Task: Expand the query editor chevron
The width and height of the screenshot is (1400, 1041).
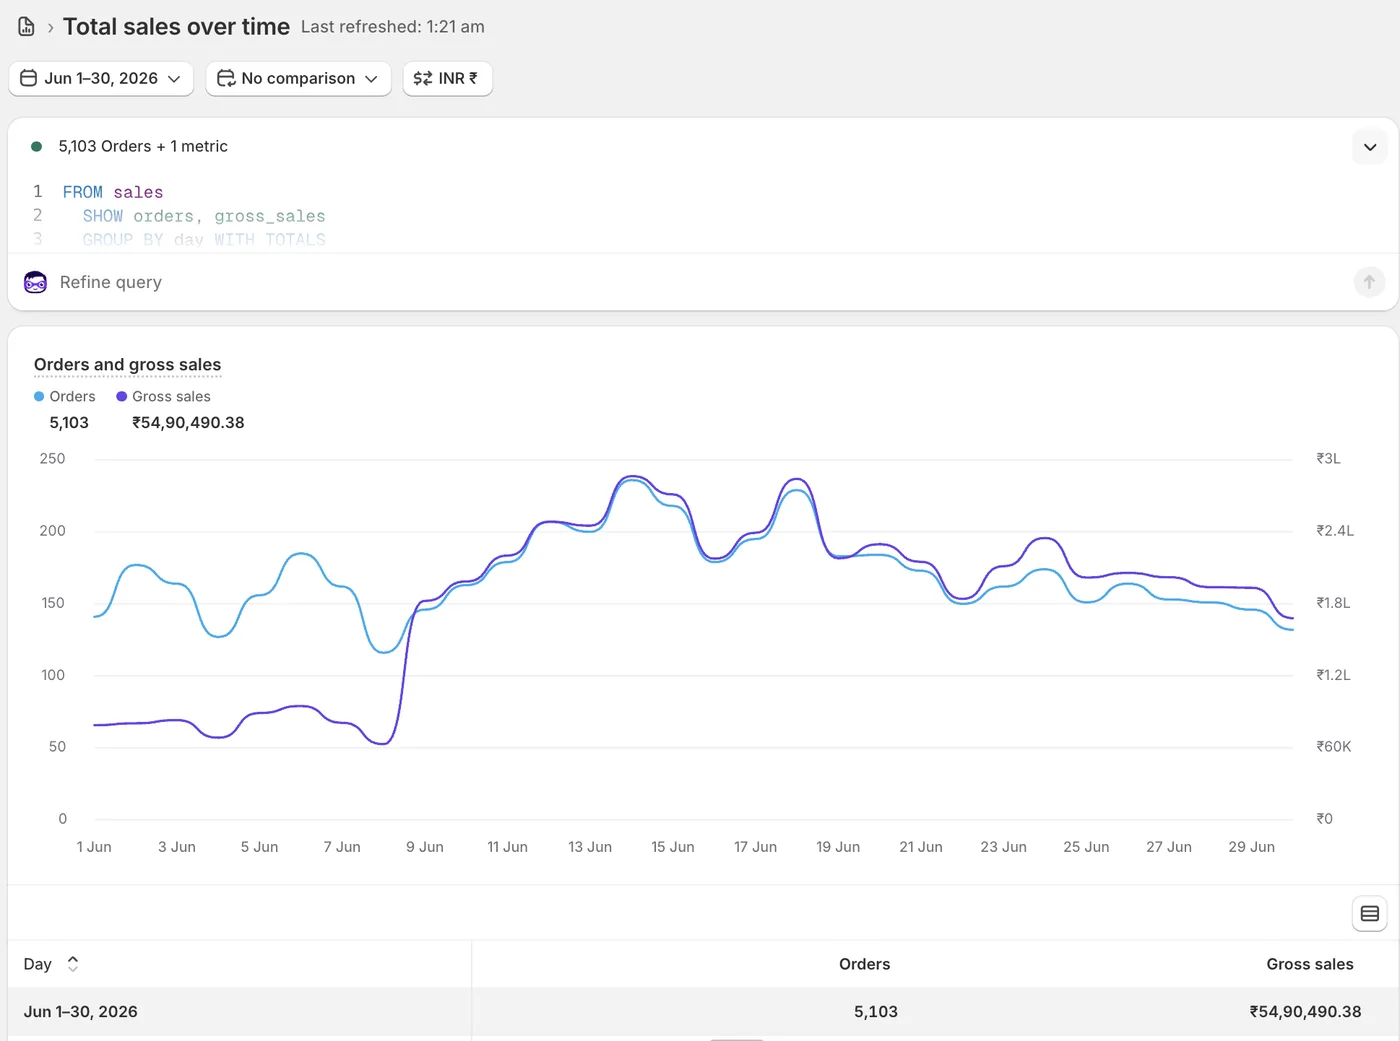Action: click(1370, 147)
